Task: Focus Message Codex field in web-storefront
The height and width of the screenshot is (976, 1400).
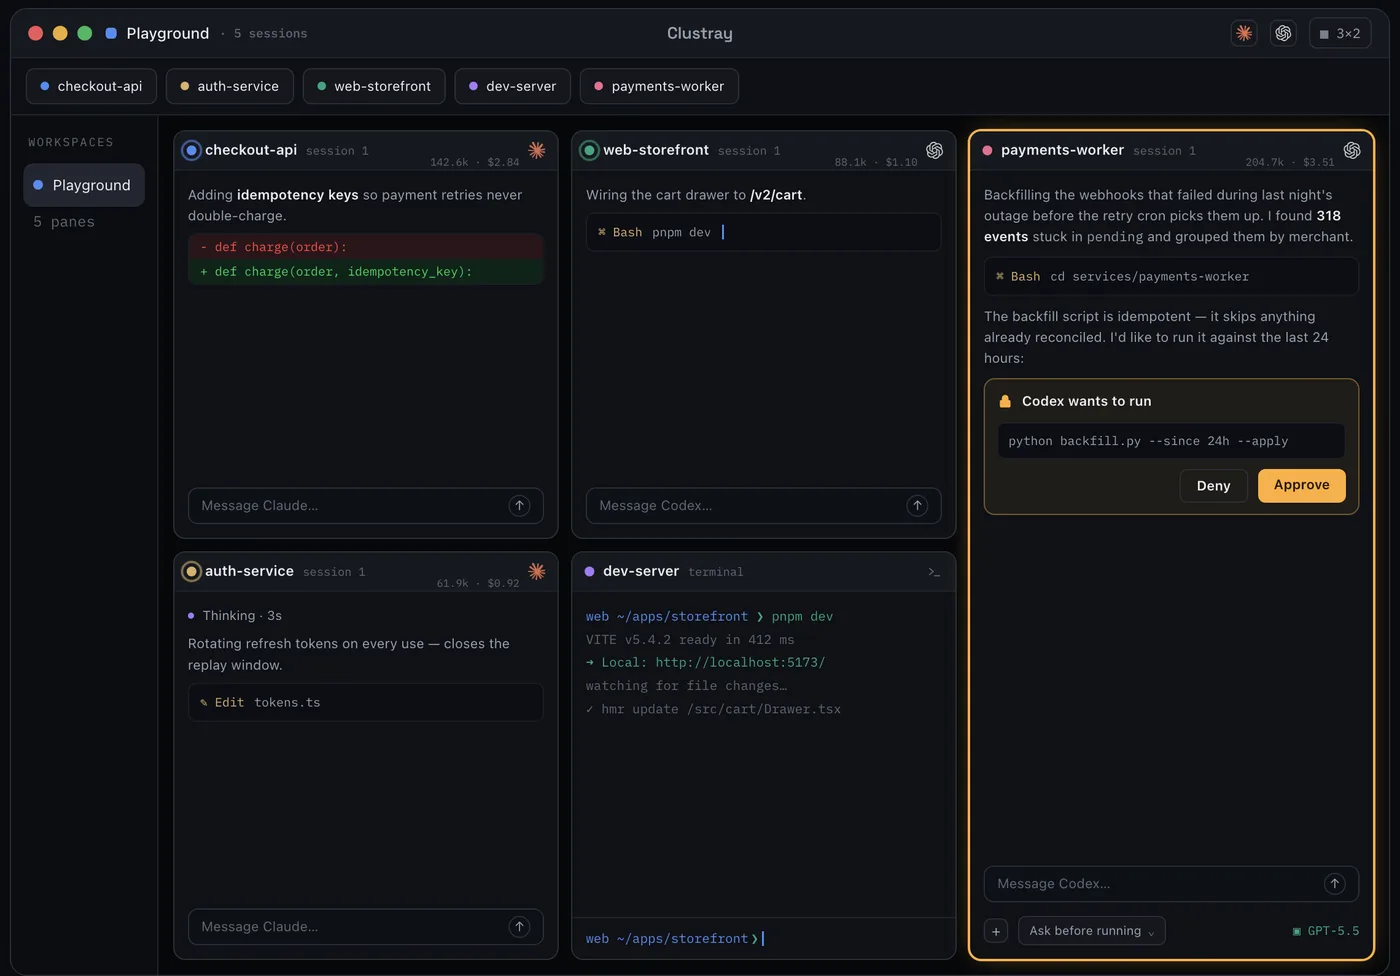Action: click(x=763, y=506)
